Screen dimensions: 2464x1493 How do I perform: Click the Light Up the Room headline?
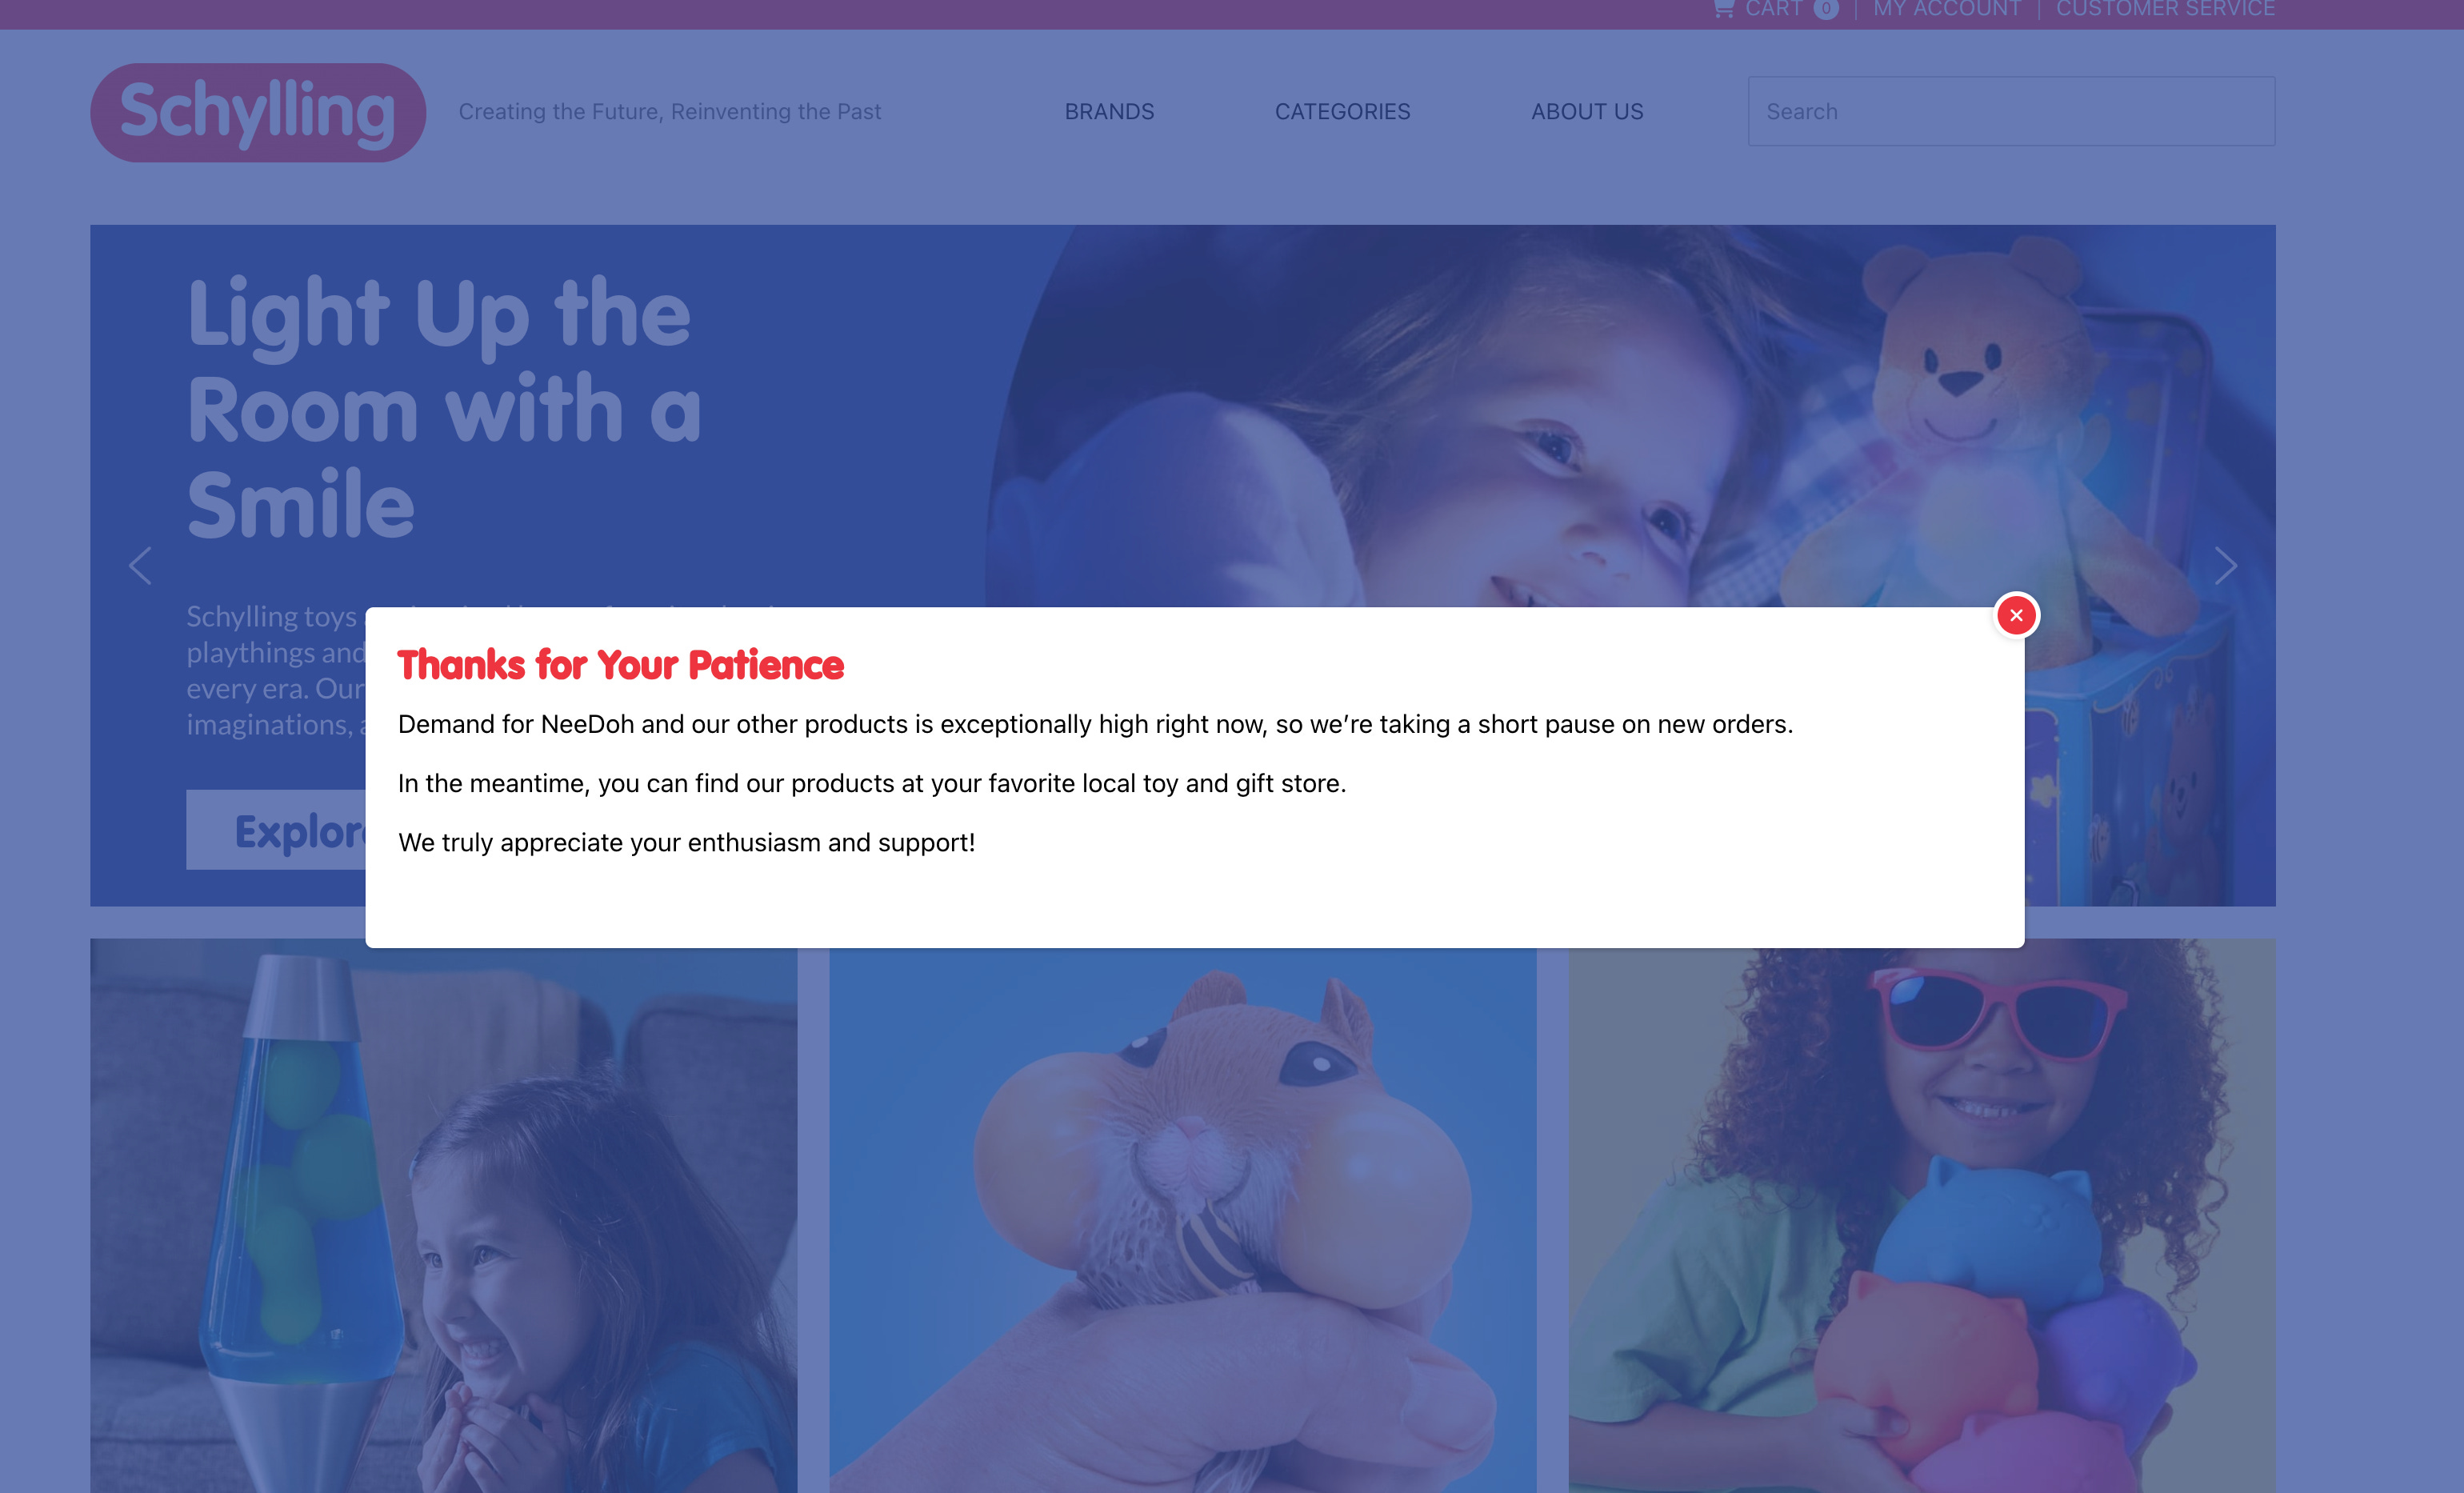[x=444, y=407]
